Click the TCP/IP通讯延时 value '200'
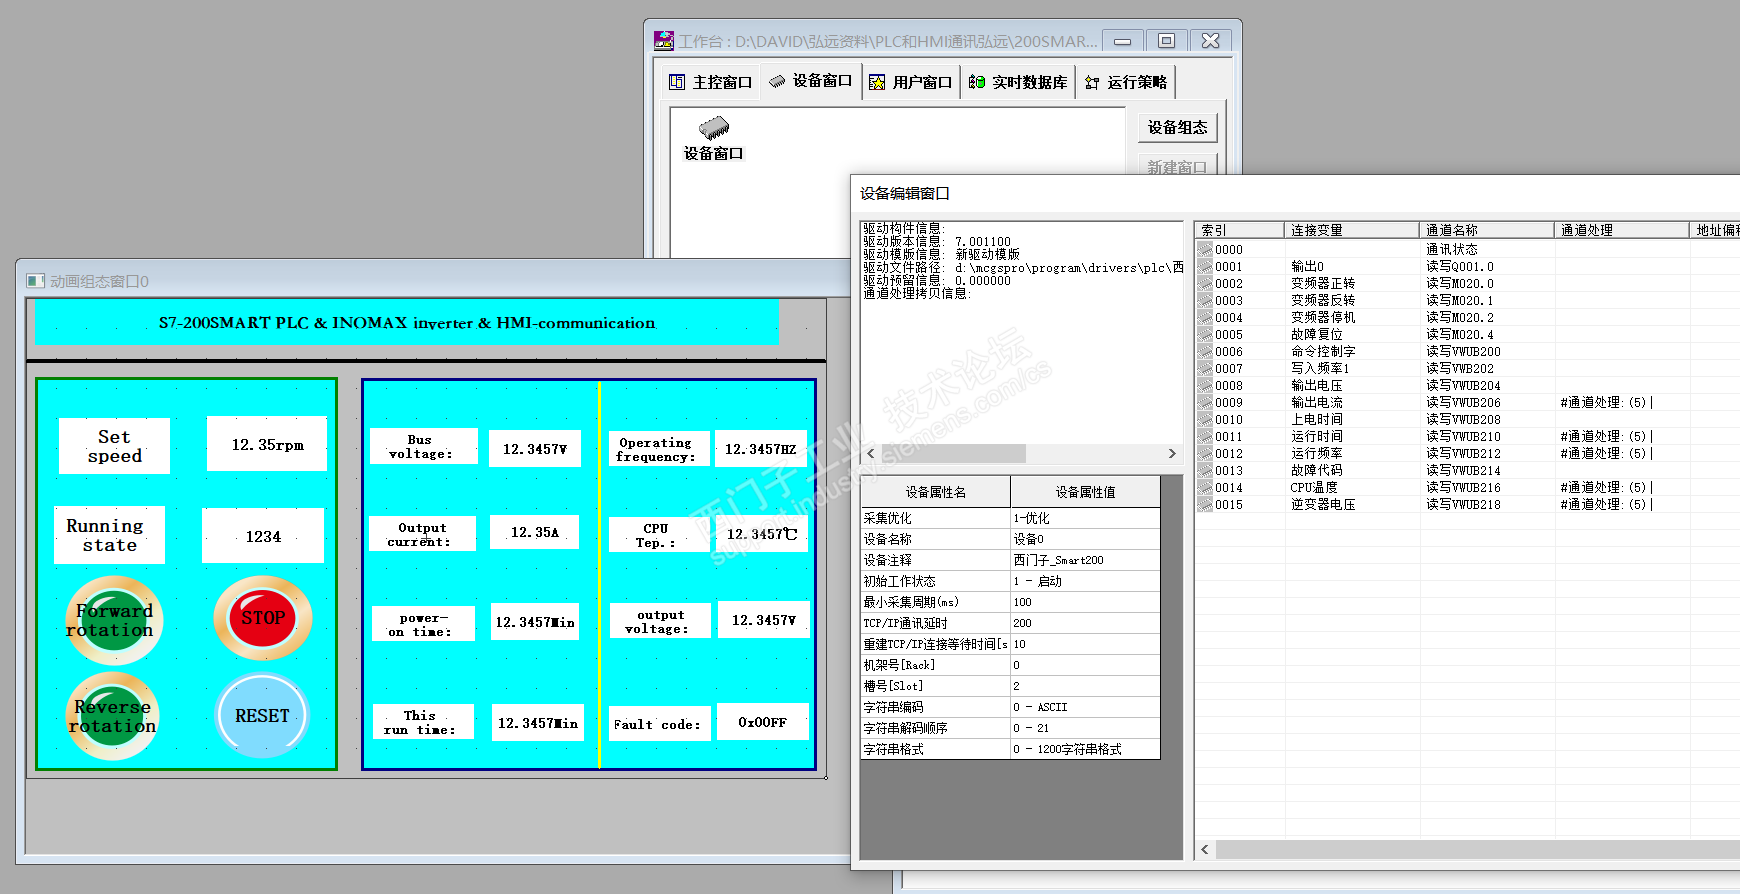The width and height of the screenshot is (1740, 894). pos(1085,623)
